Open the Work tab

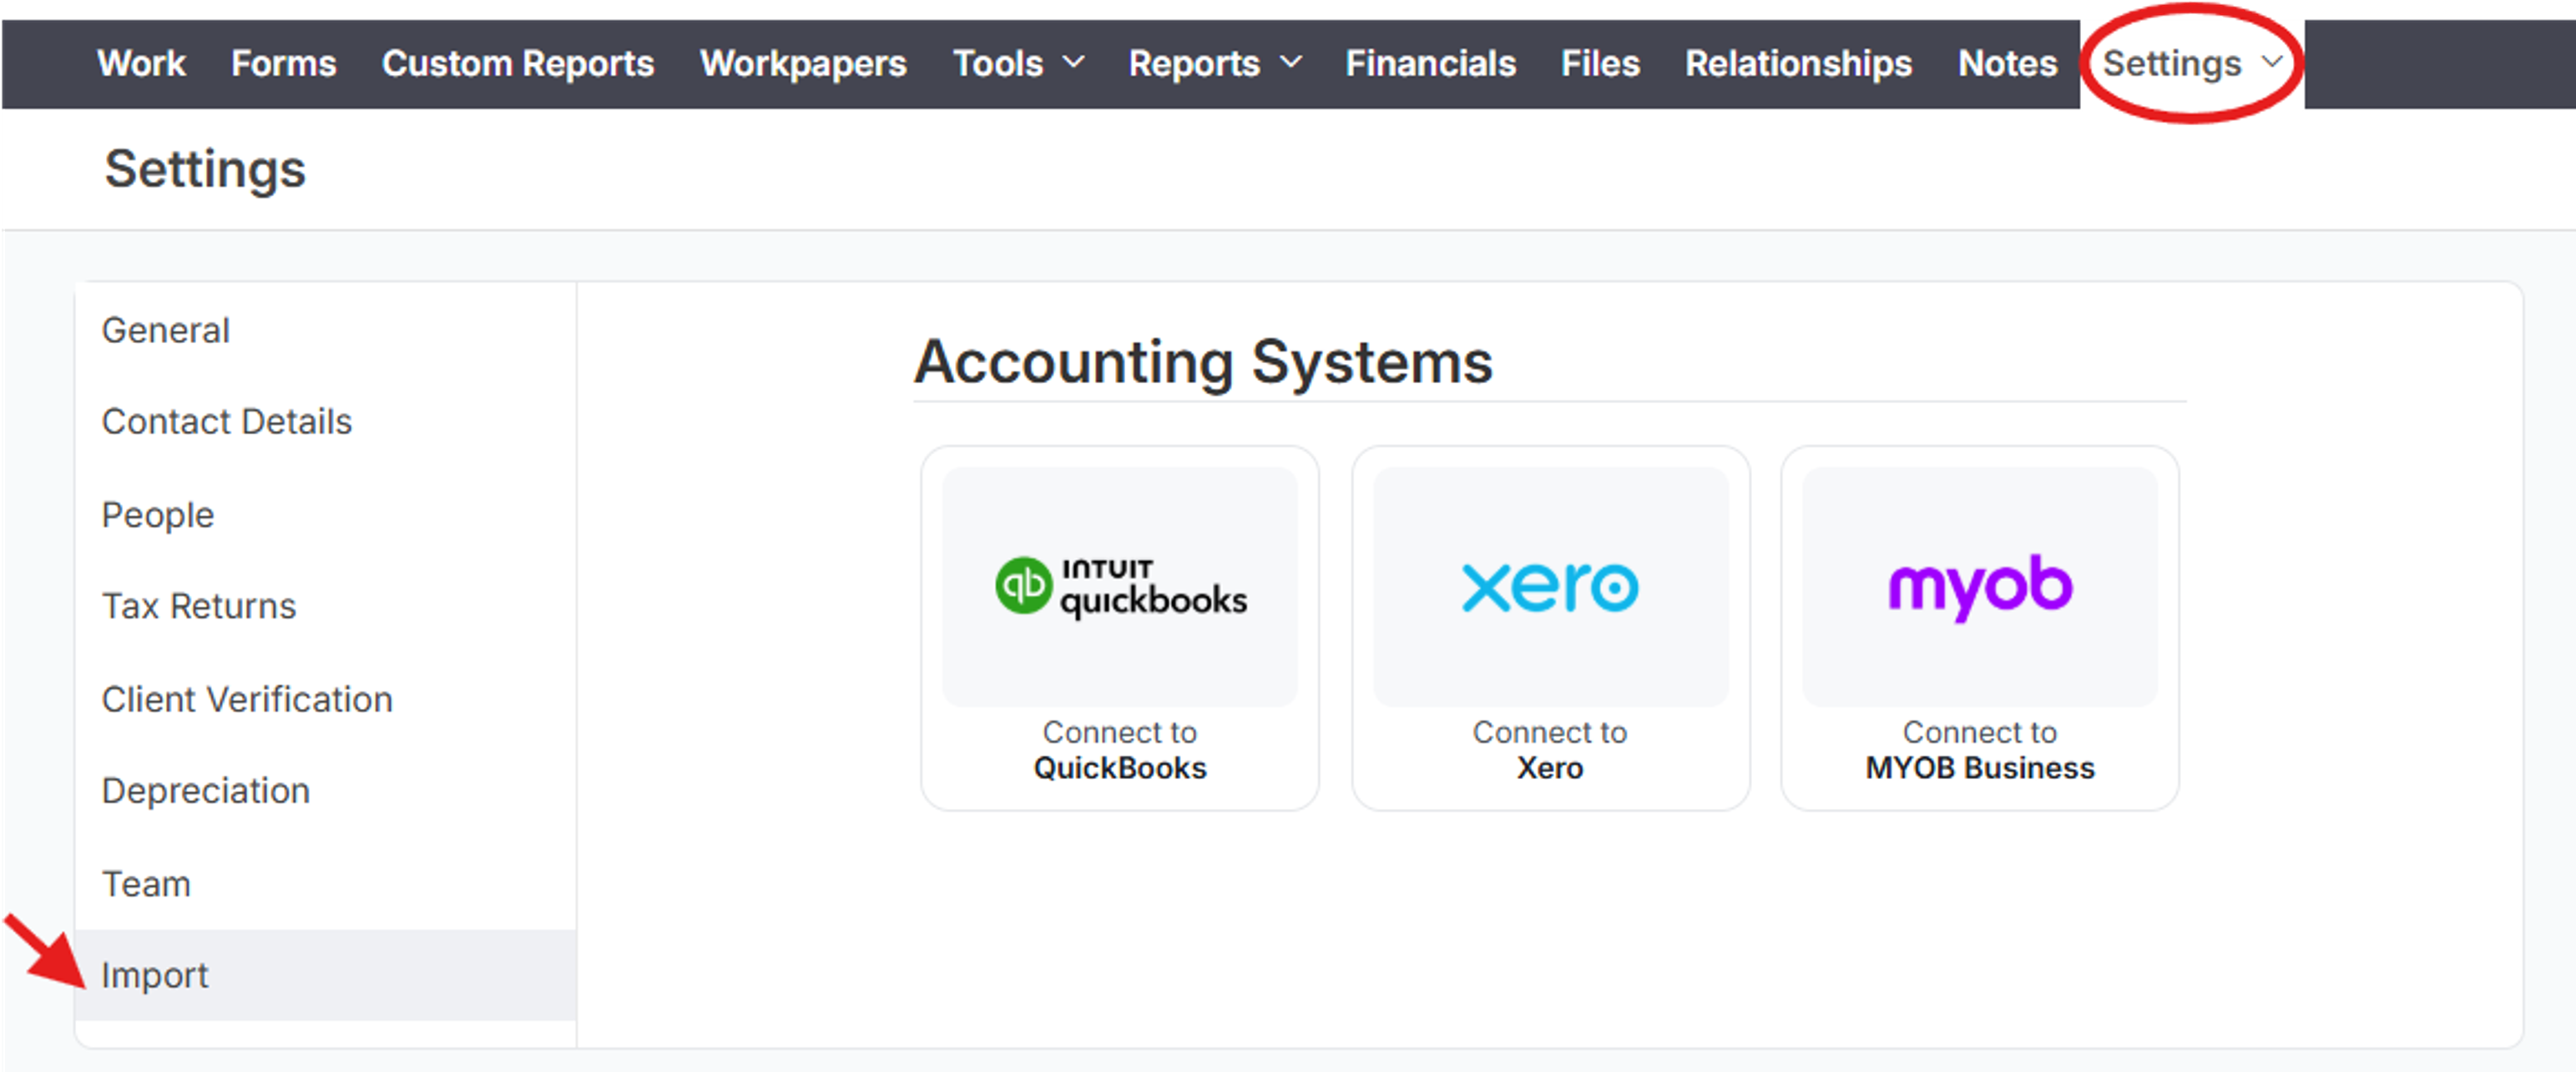coord(141,63)
